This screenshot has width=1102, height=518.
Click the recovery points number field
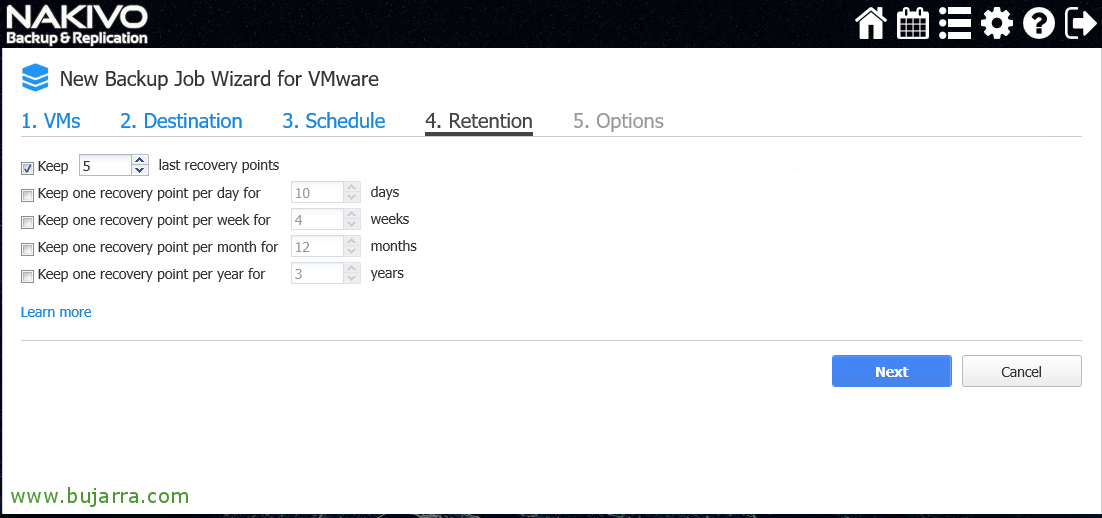pyautogui.click(x=105, y=166)
